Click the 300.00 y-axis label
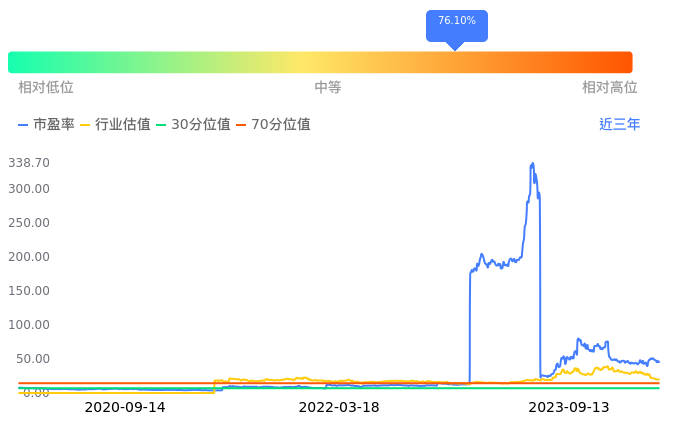This screenshot has height=442, width=686. 28,189
